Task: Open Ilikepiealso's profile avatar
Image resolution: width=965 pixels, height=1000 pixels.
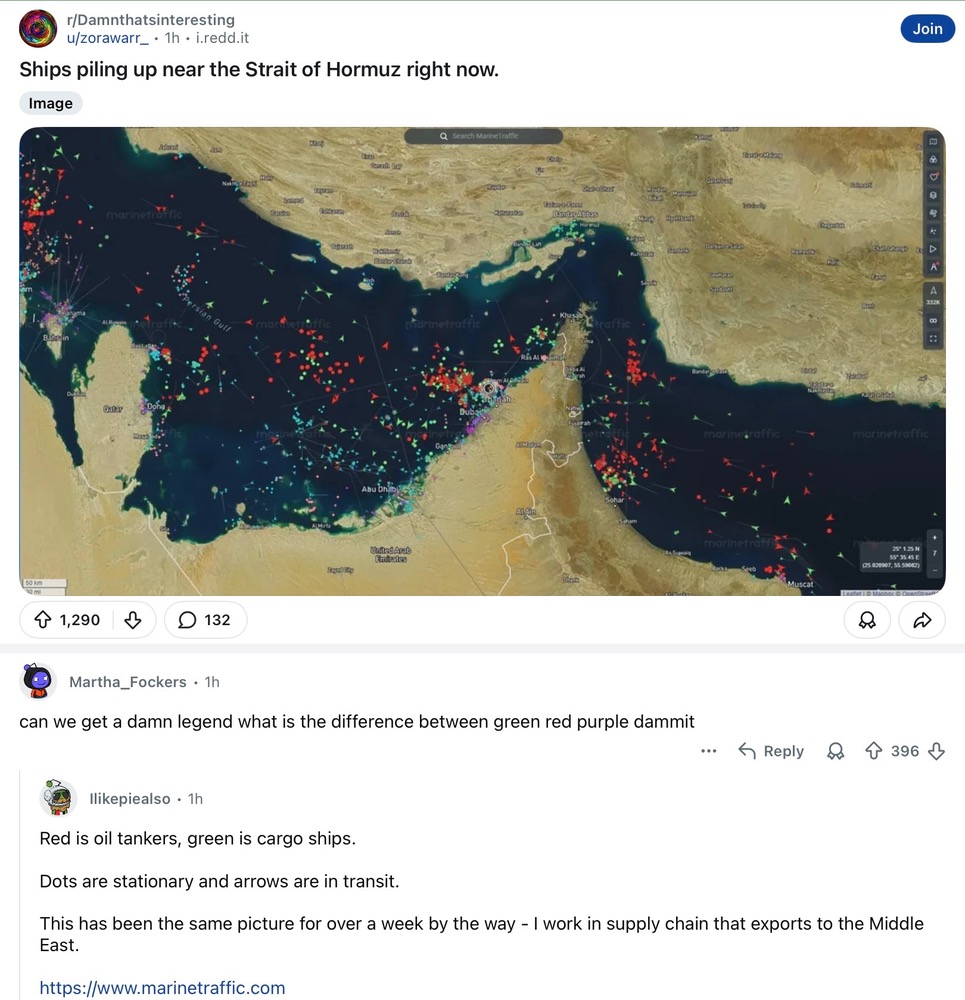Action: tap(59, 798)
